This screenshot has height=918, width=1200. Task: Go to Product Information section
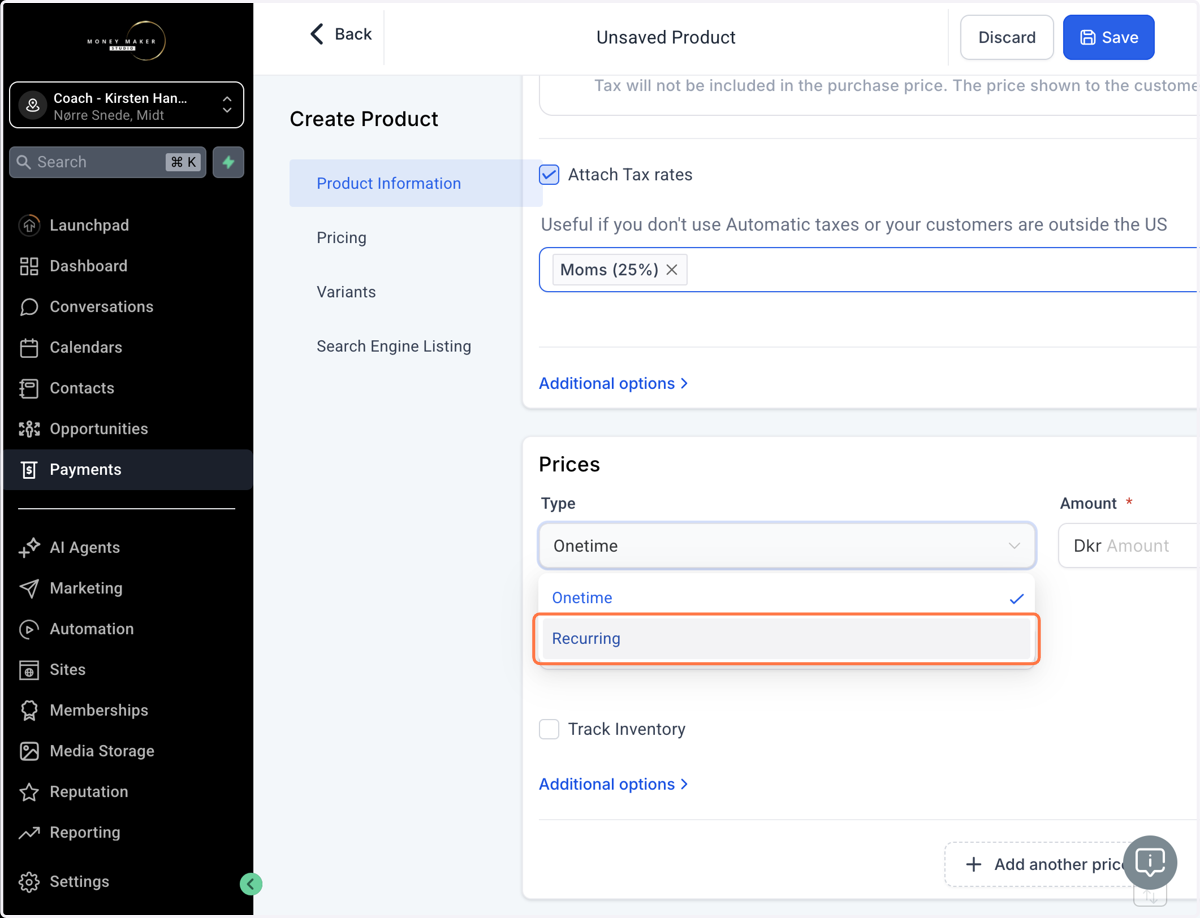click(415, 183)
